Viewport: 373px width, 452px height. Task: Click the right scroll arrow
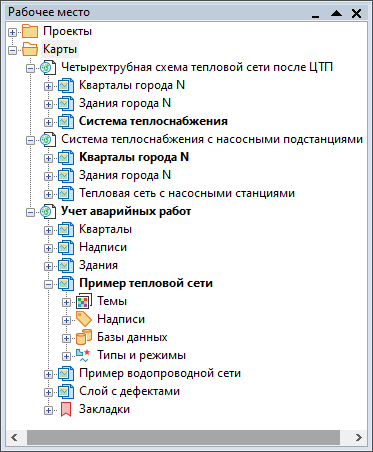tap(358, 437)
